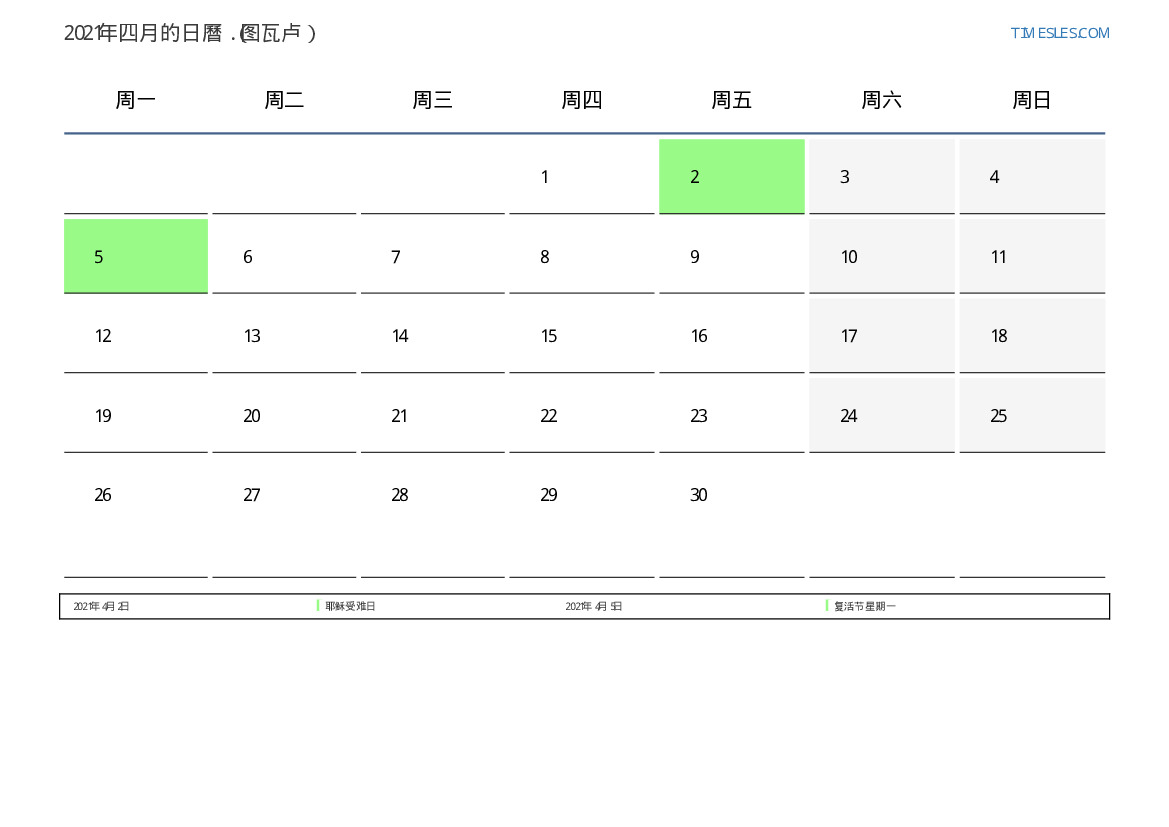This screenshot has width=1169, height=827.
Task: Click the 周日 column header
Action: pos(1031,100)
